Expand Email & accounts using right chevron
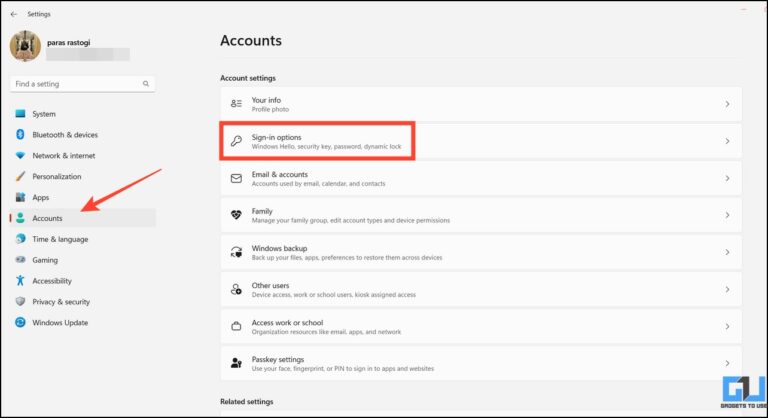The height and width of the screenshot is (418, 768). point(727,178)
